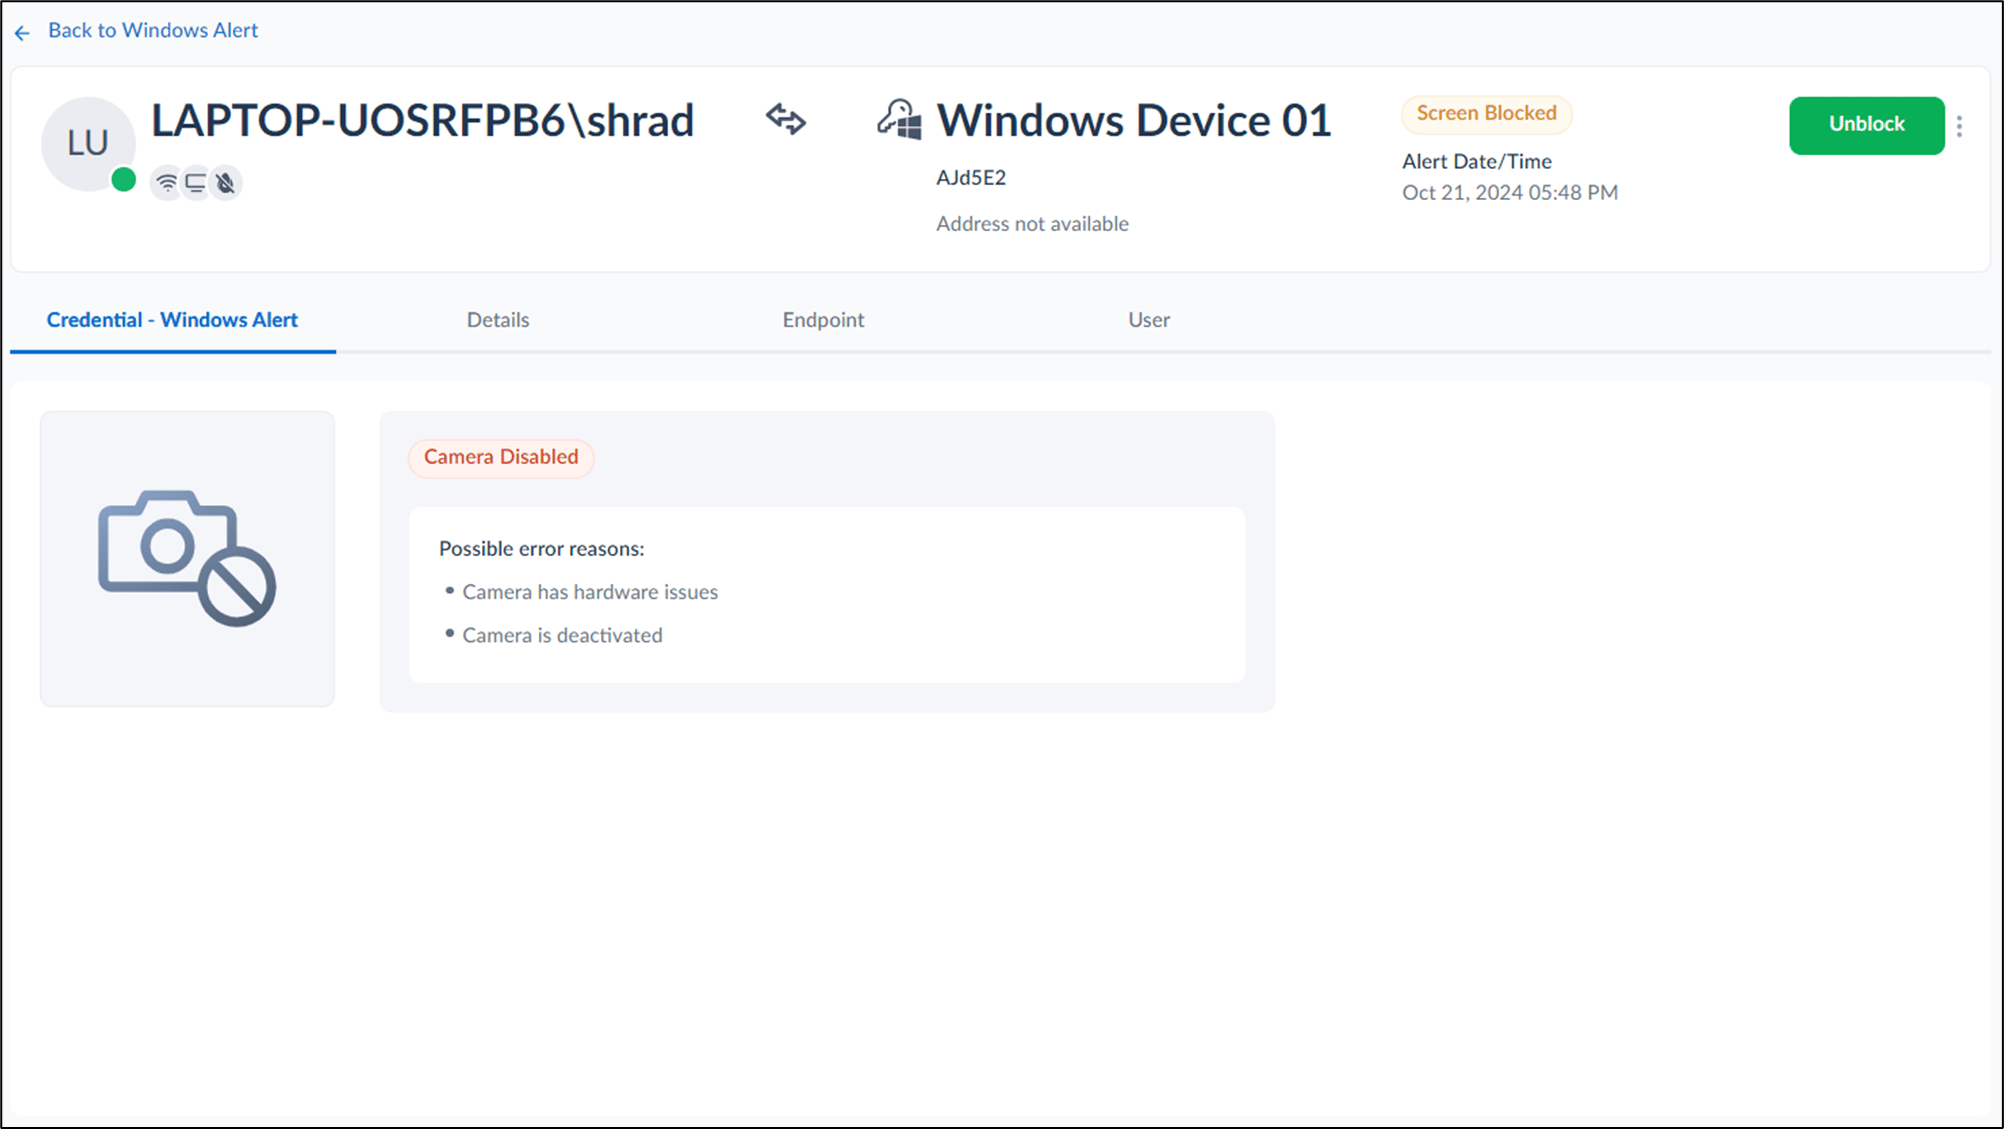Click the Oct 21, 2024 05:48 PM timestamp

pyautogui.click(x=1510, y=193)
